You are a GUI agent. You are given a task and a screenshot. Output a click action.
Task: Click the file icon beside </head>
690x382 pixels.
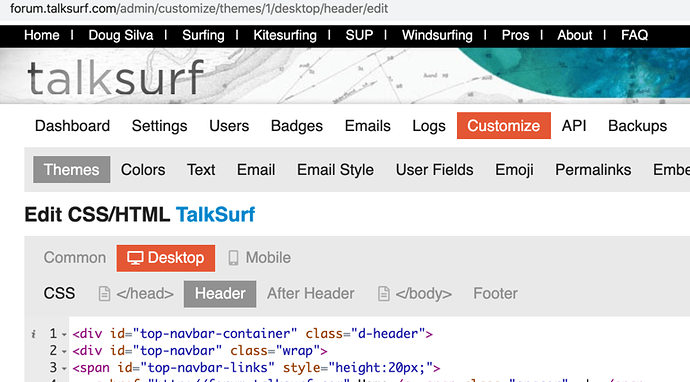(x=104, y=294)
